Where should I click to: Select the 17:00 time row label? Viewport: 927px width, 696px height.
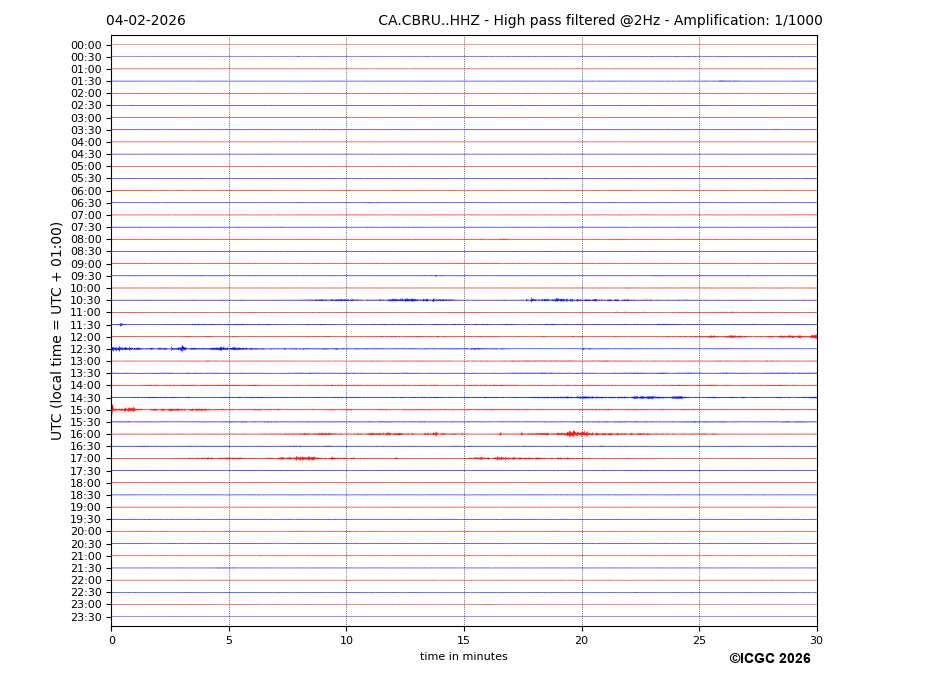pos(85,458)
